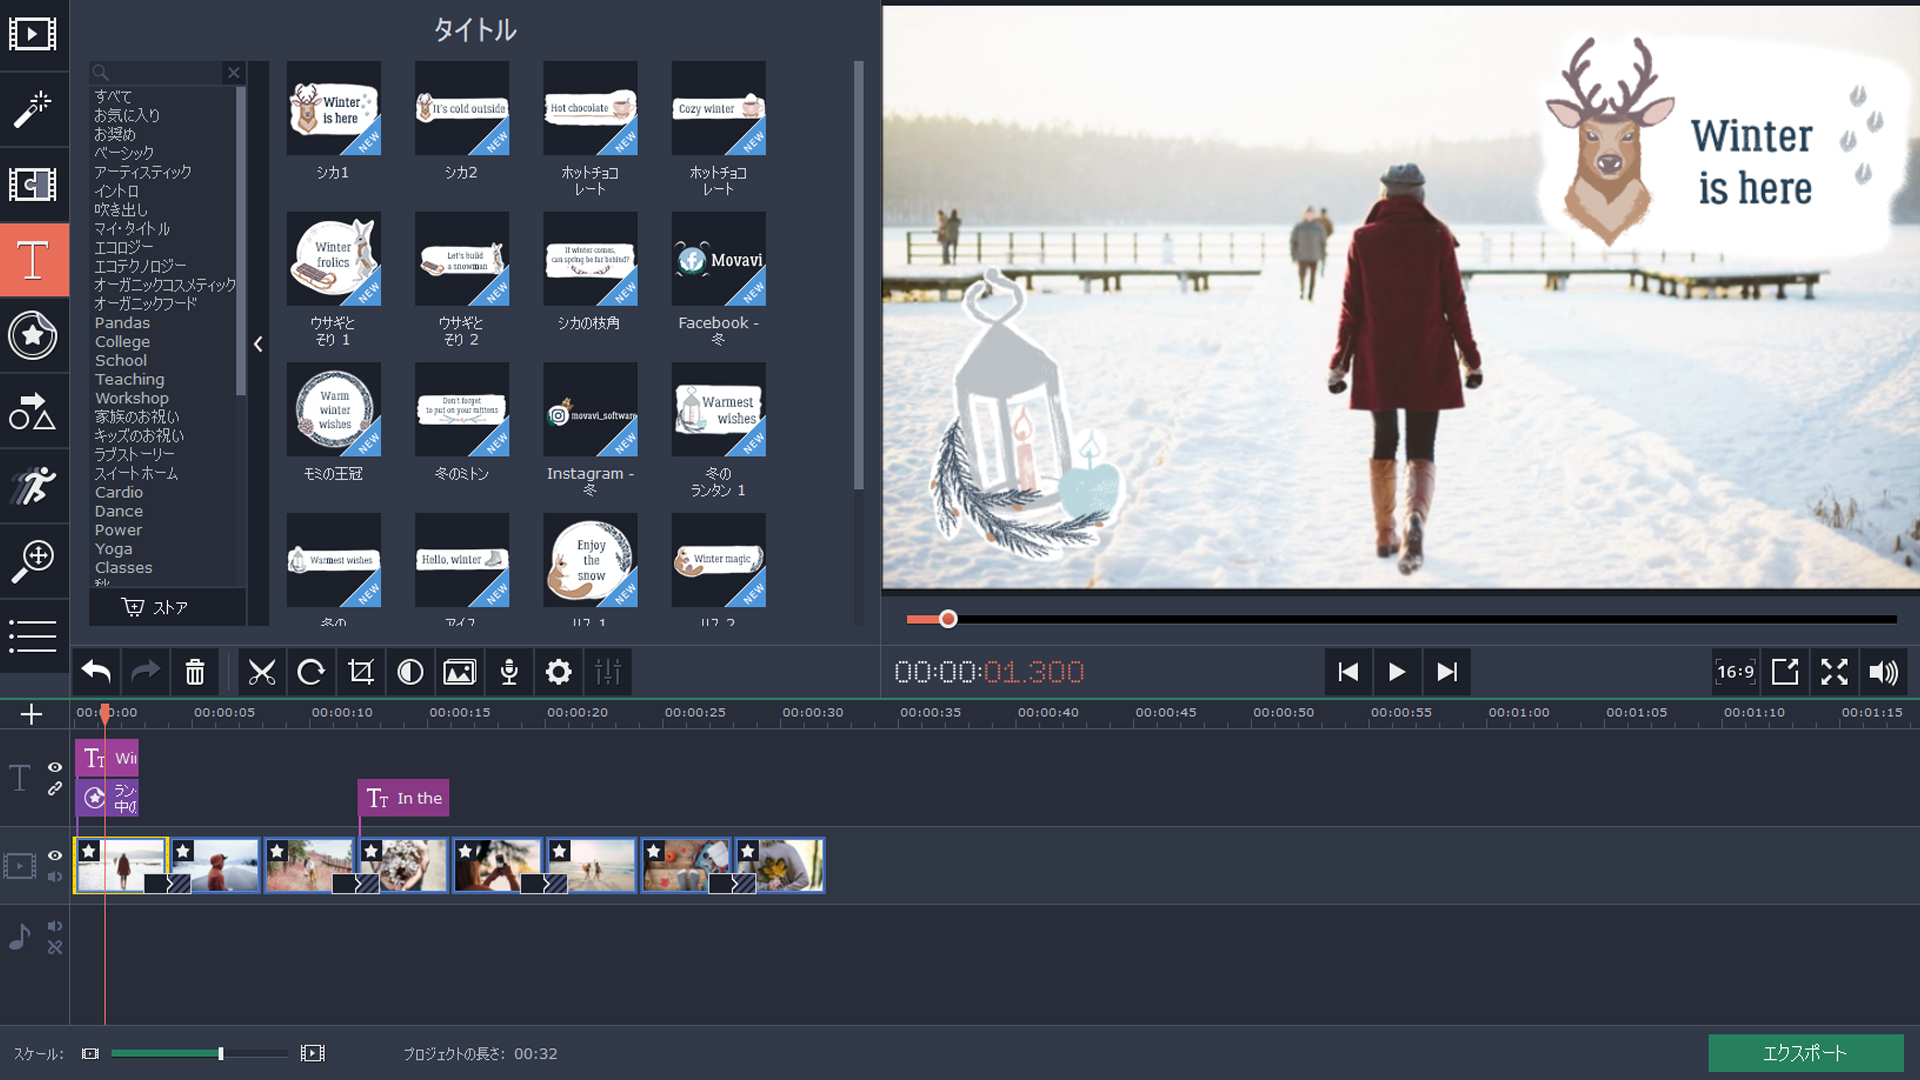Open Clip properties gear icon

pyautogui.click(x=559, y=672)
